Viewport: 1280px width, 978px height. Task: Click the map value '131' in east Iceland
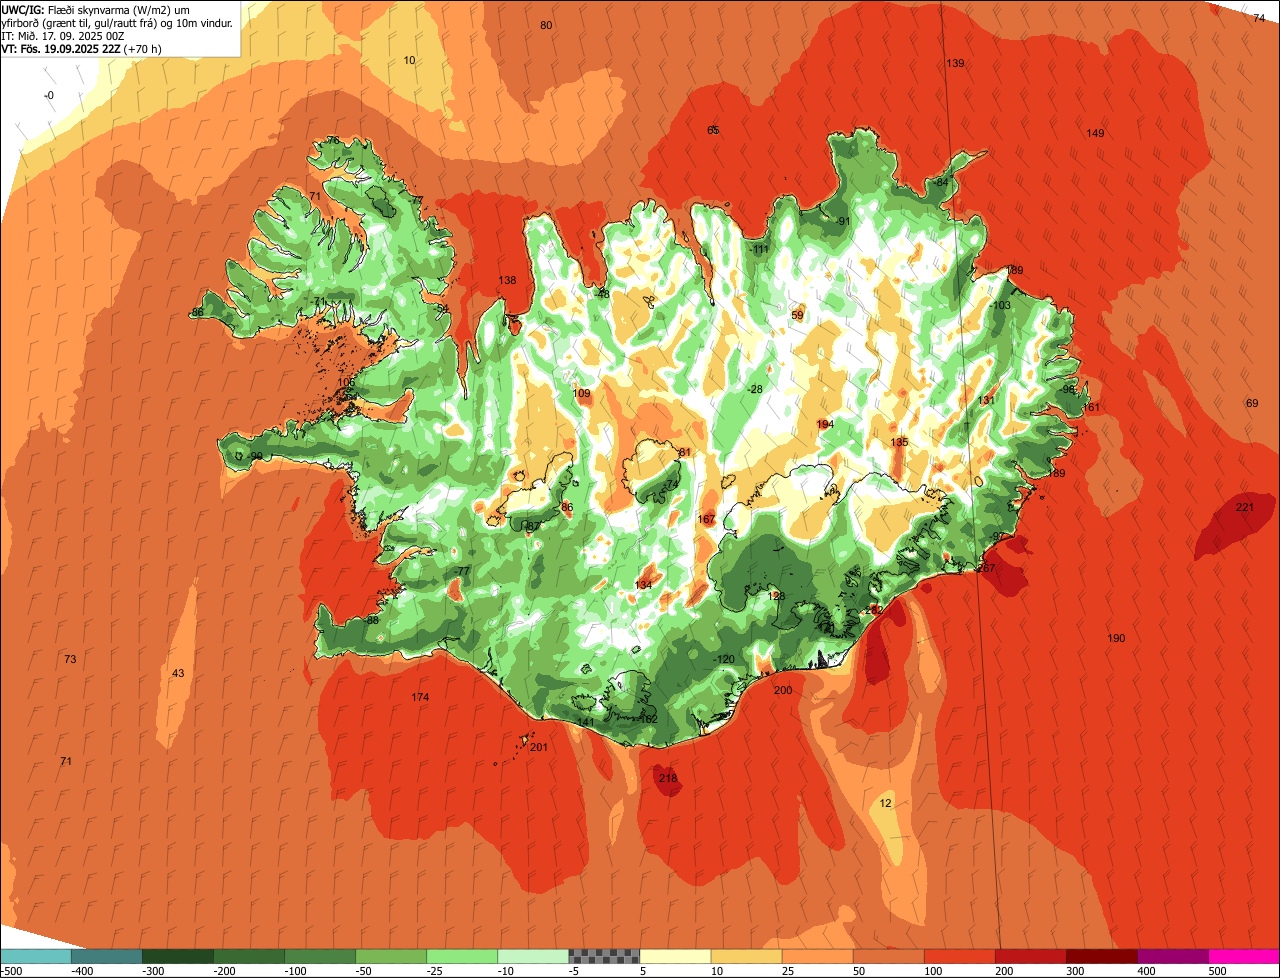[986, 400]
